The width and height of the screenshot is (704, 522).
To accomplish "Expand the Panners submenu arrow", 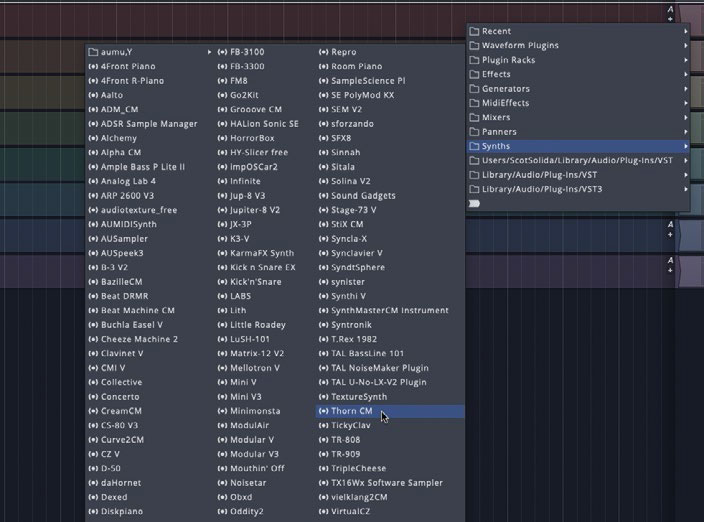I will pos(686,132).
